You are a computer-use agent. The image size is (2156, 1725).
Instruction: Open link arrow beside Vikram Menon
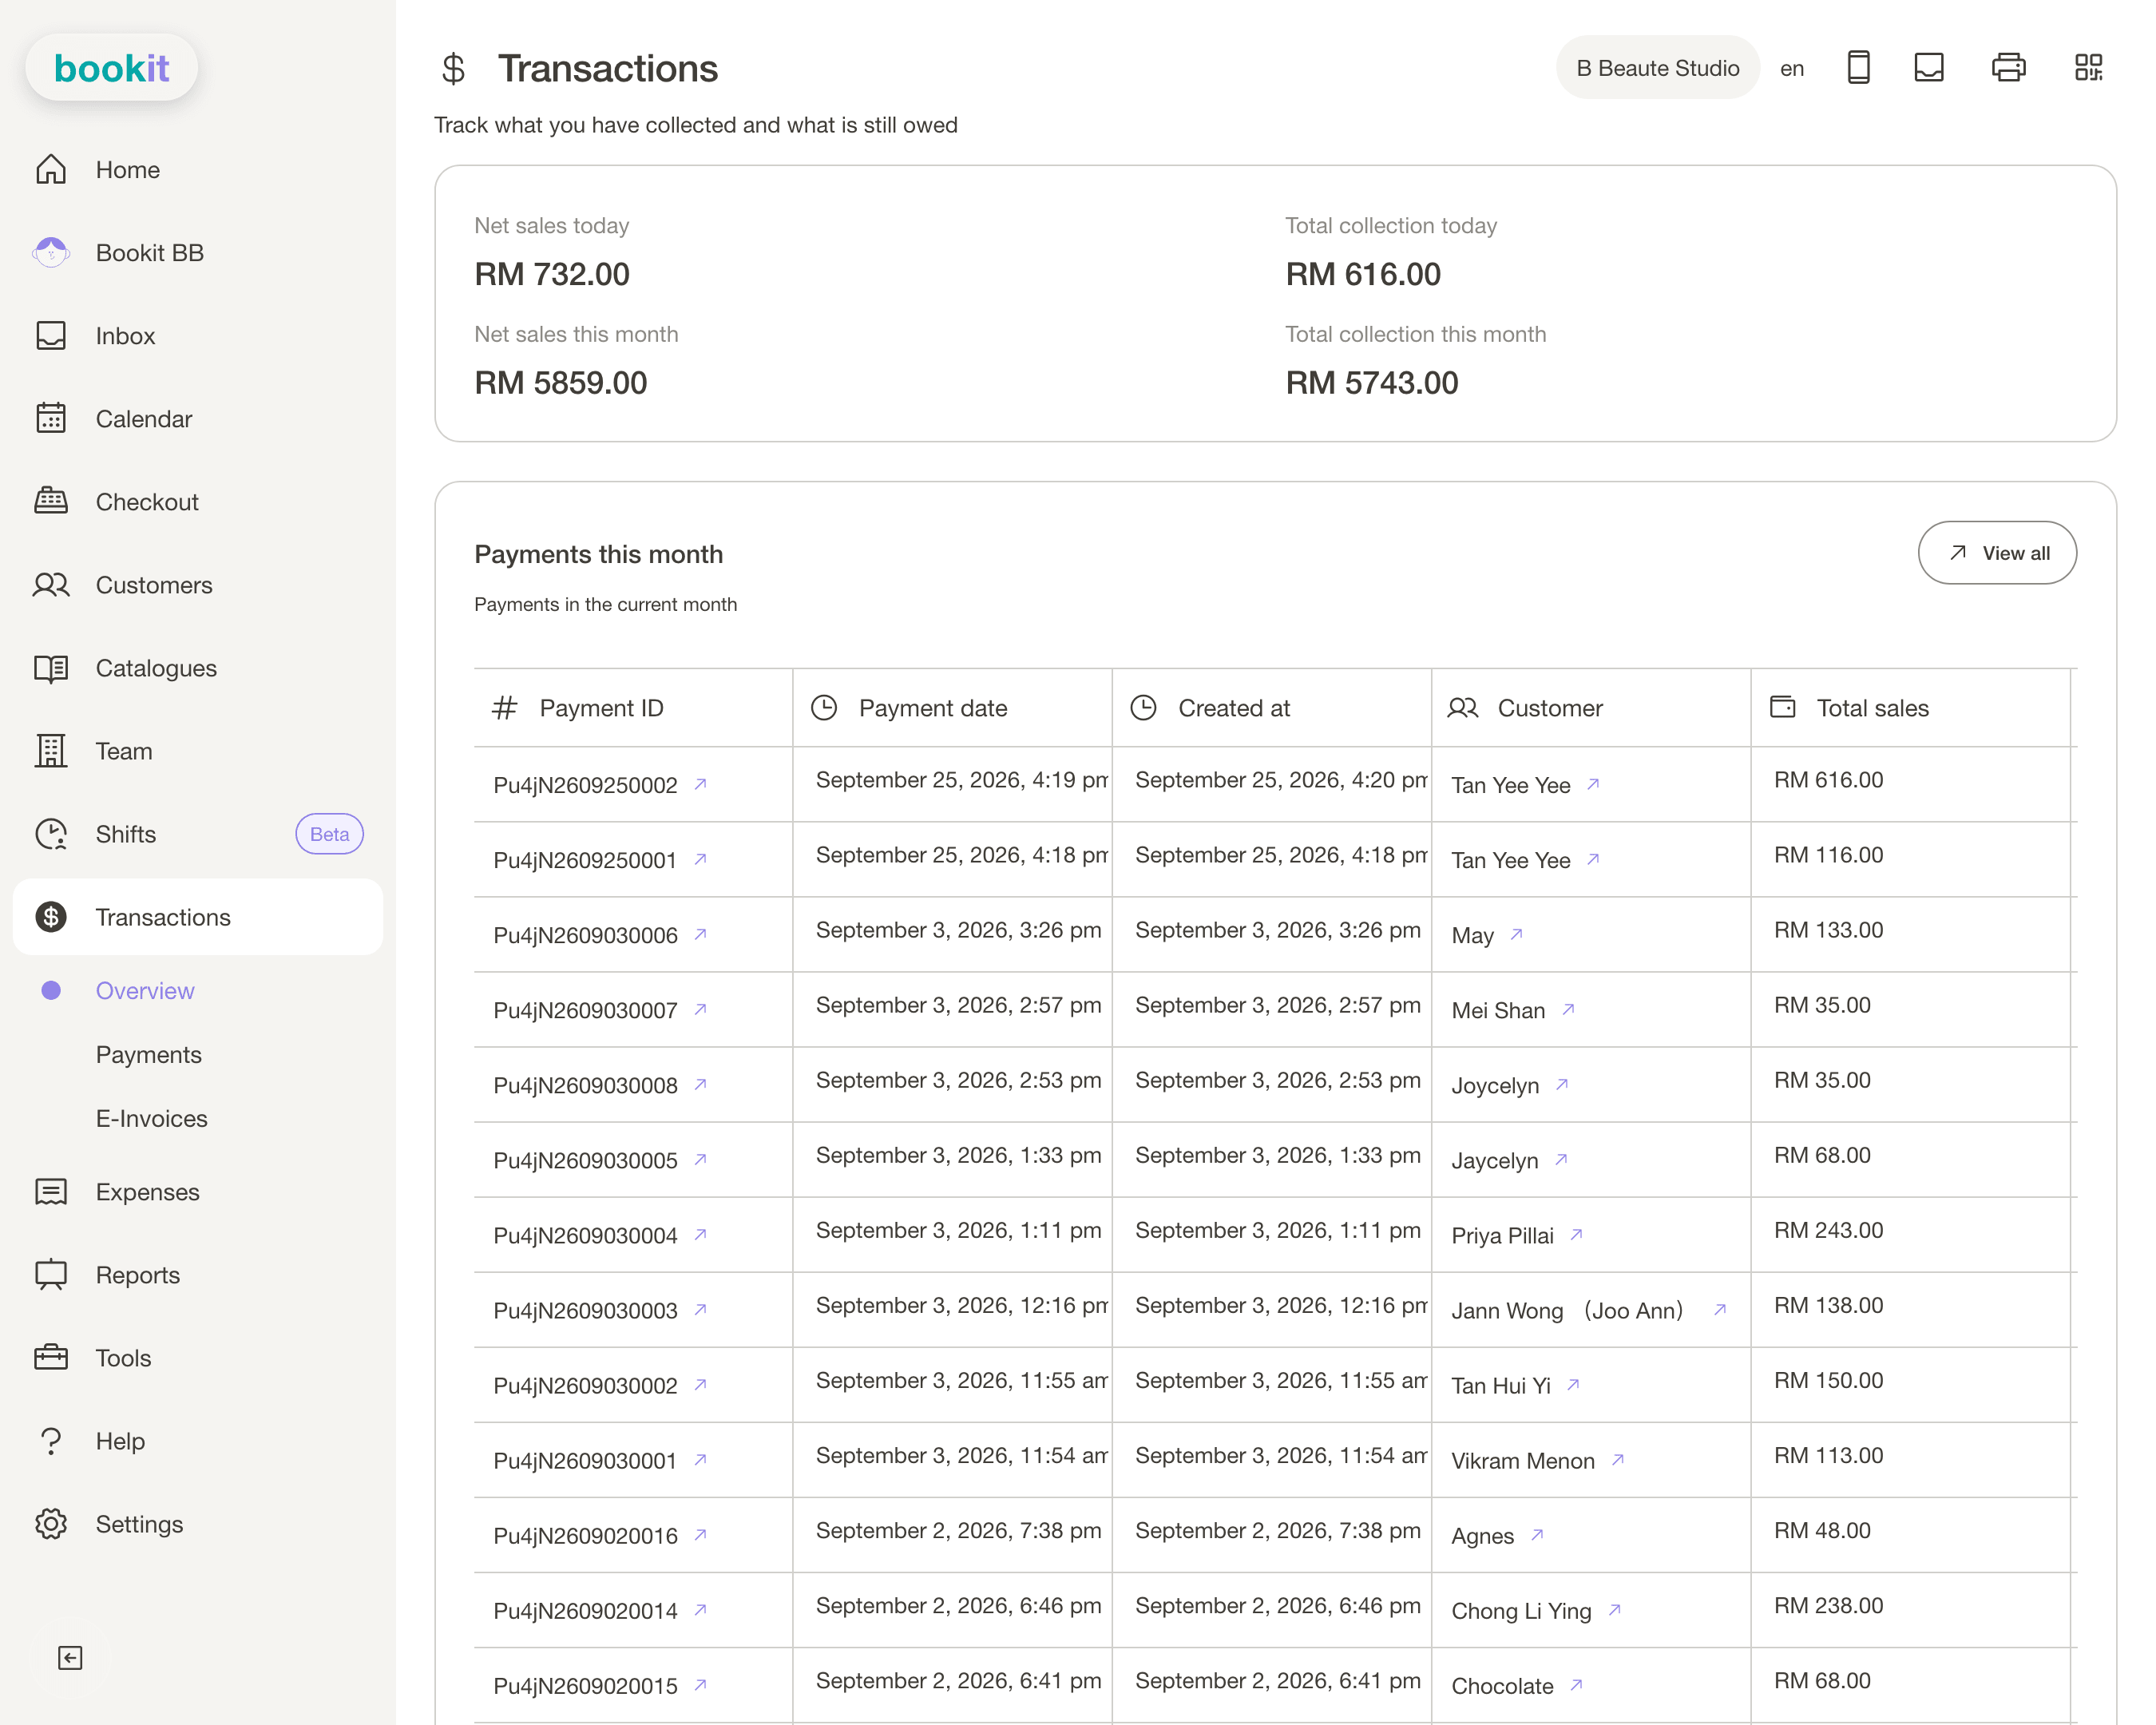1618,1459
